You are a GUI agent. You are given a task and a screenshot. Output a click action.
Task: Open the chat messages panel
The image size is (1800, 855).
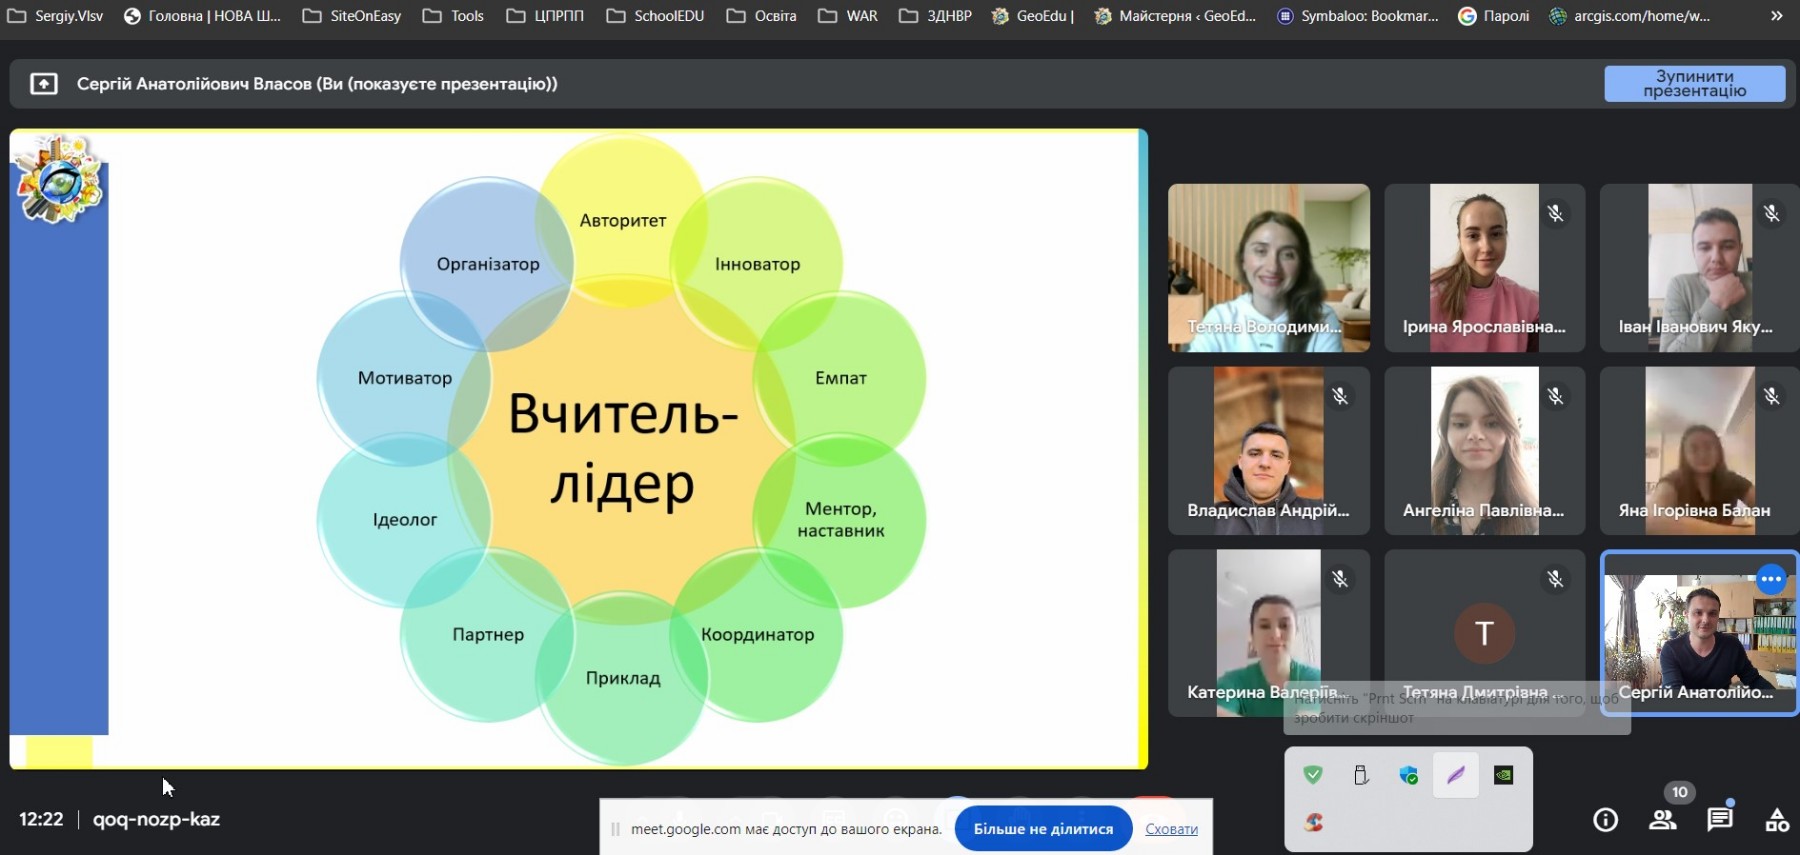coord(1720,820)
